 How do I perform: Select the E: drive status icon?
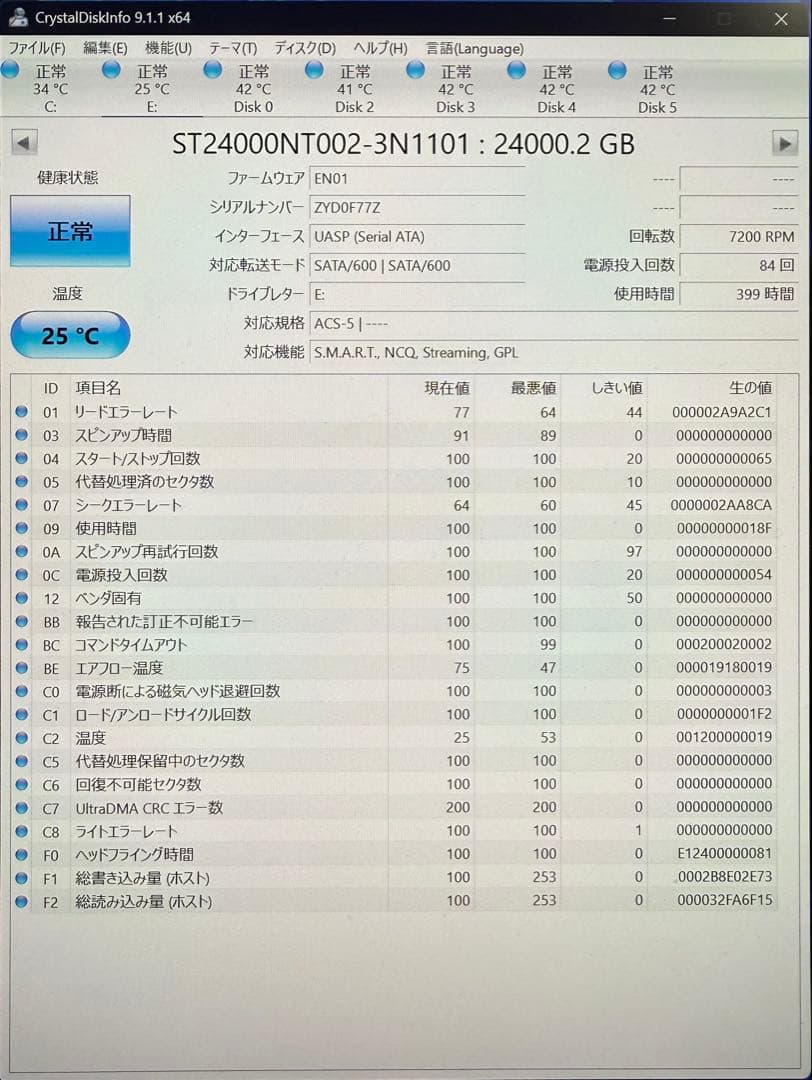(x=110, y=70)
